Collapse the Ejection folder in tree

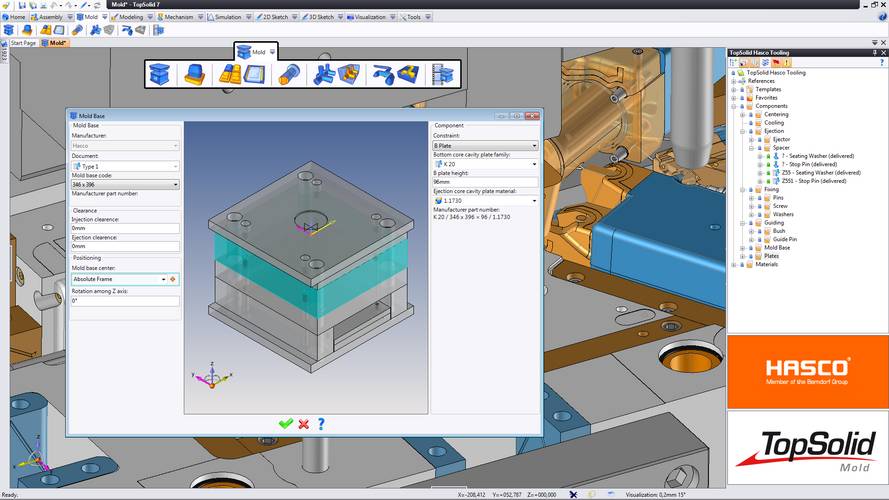click(x=742, y=131)
